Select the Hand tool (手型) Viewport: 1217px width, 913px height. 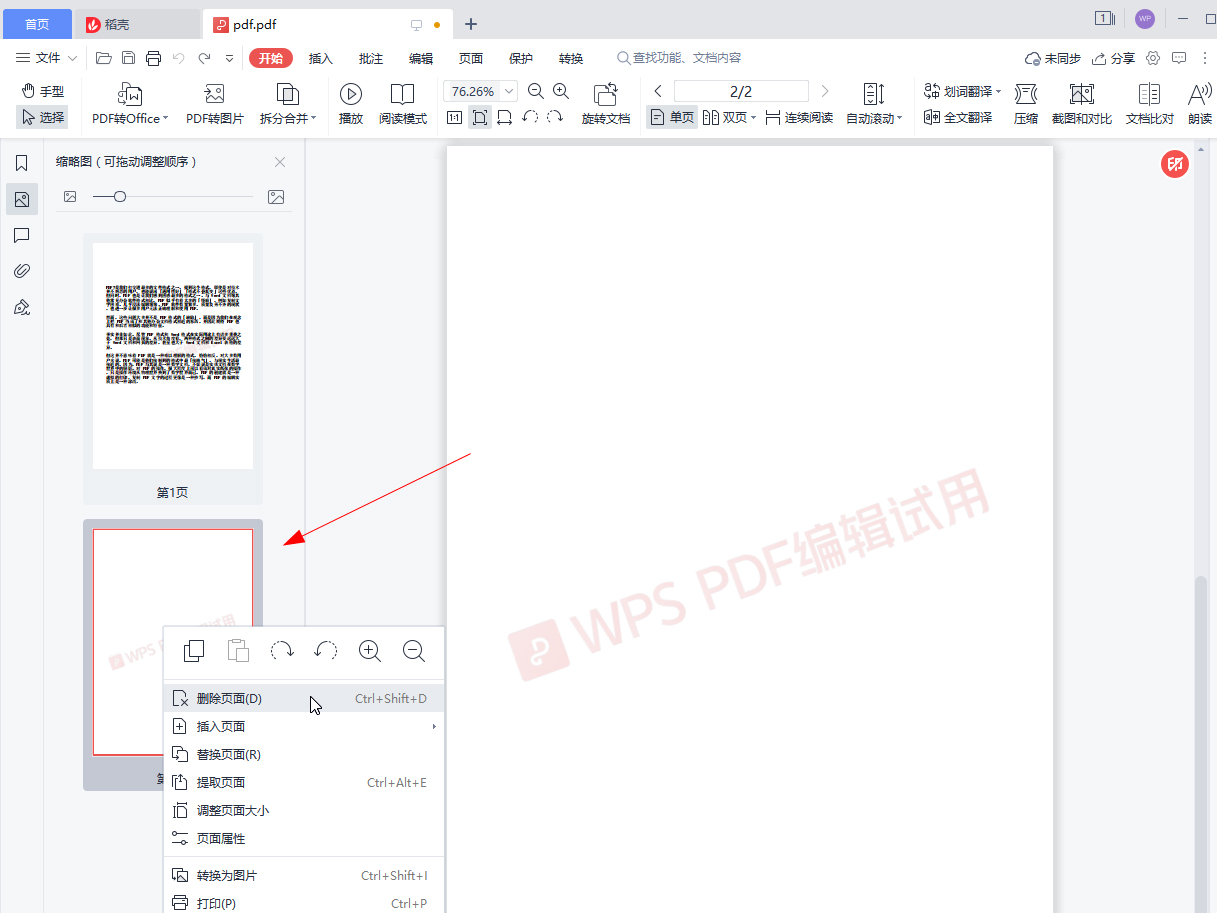point(42,91)
